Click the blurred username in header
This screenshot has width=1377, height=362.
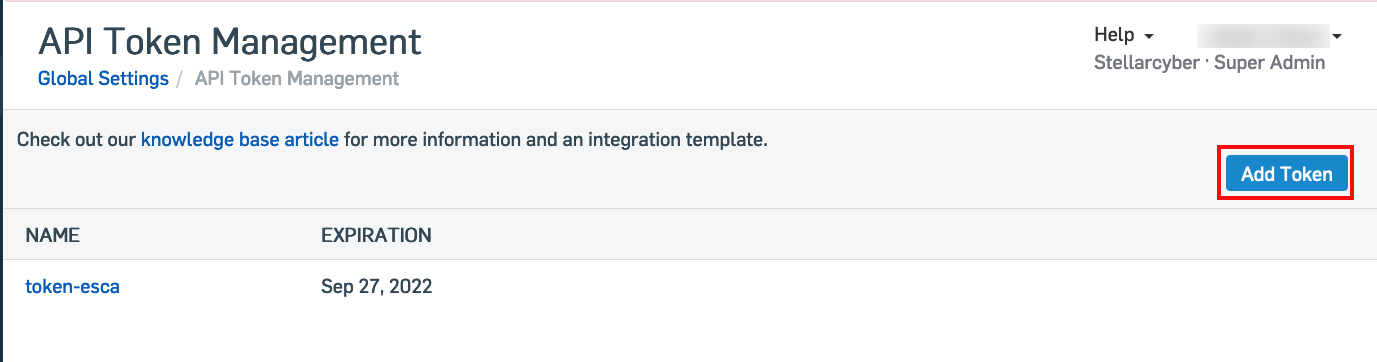(1263, 36)
